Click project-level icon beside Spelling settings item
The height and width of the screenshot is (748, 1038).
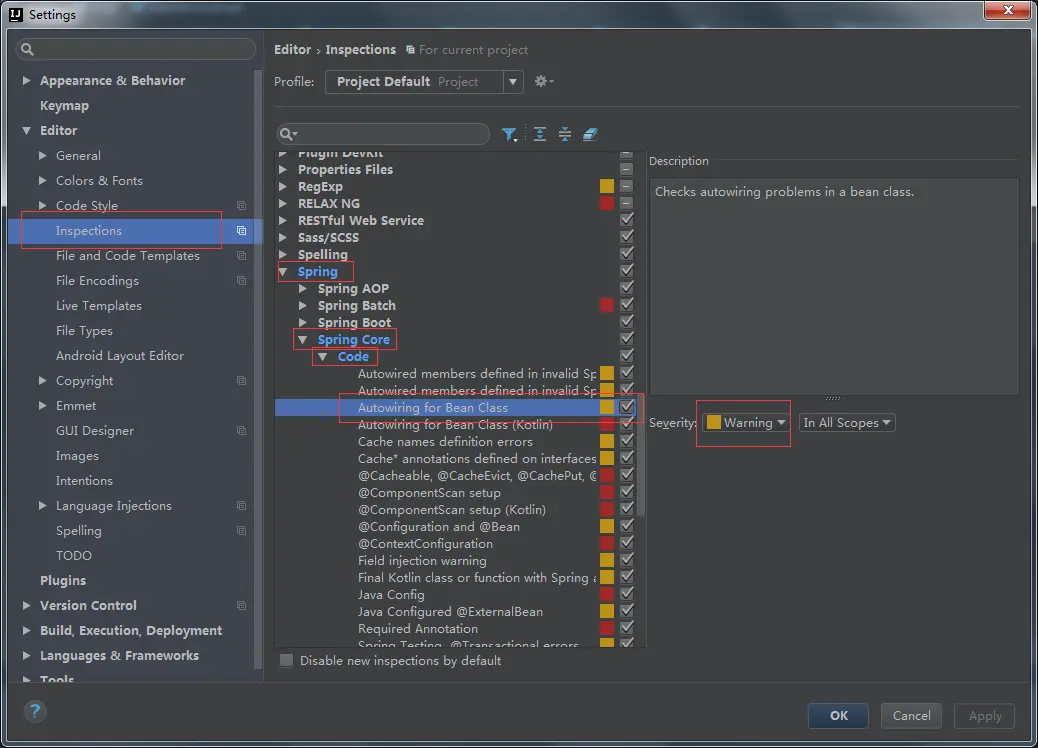tap(242, 531)
